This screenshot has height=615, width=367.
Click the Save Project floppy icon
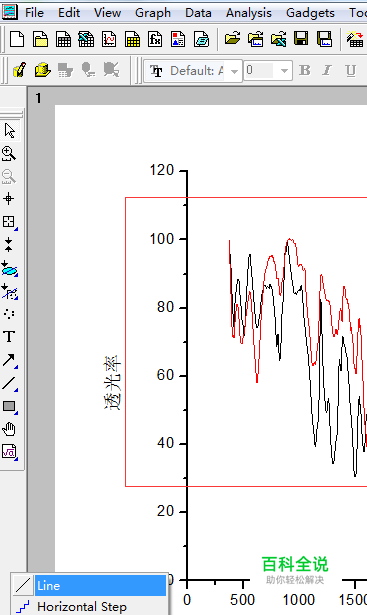pos(301,39)
